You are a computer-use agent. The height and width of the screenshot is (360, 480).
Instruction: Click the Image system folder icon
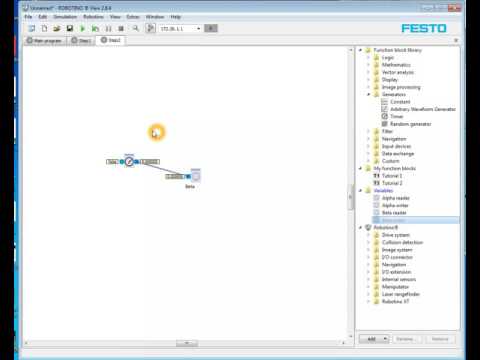pyautogui.click(x=376, y=250)
